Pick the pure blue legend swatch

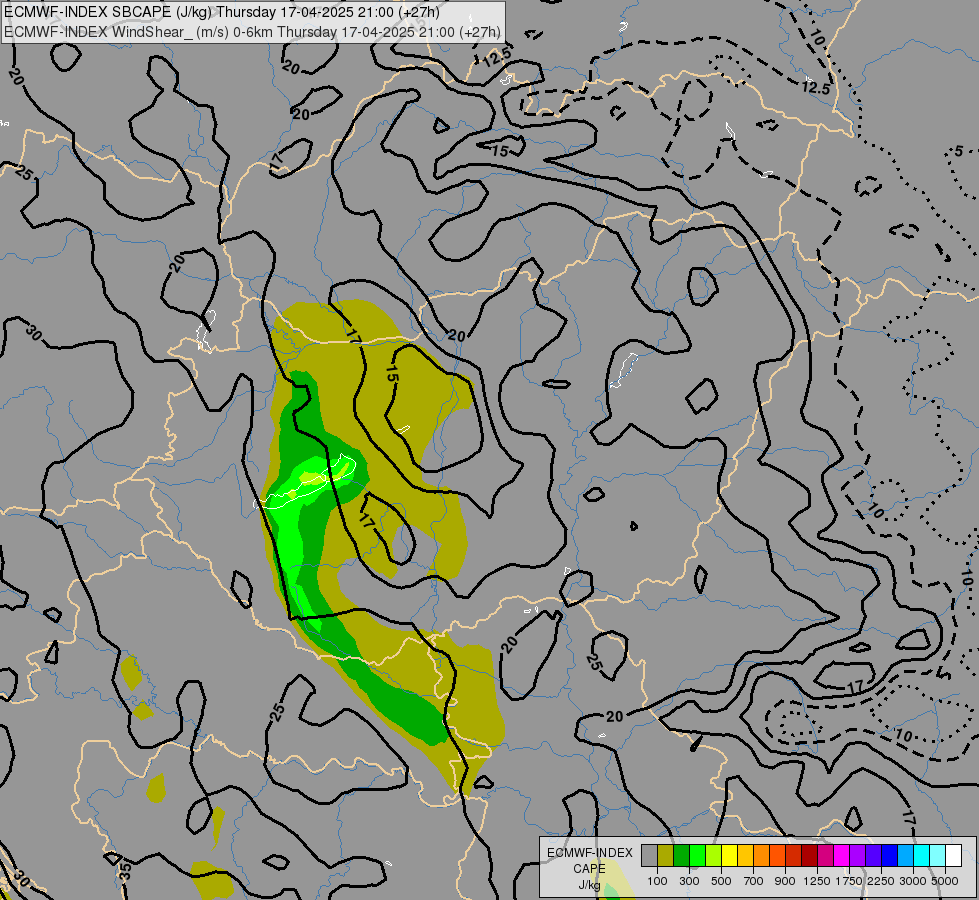[890, 856]
